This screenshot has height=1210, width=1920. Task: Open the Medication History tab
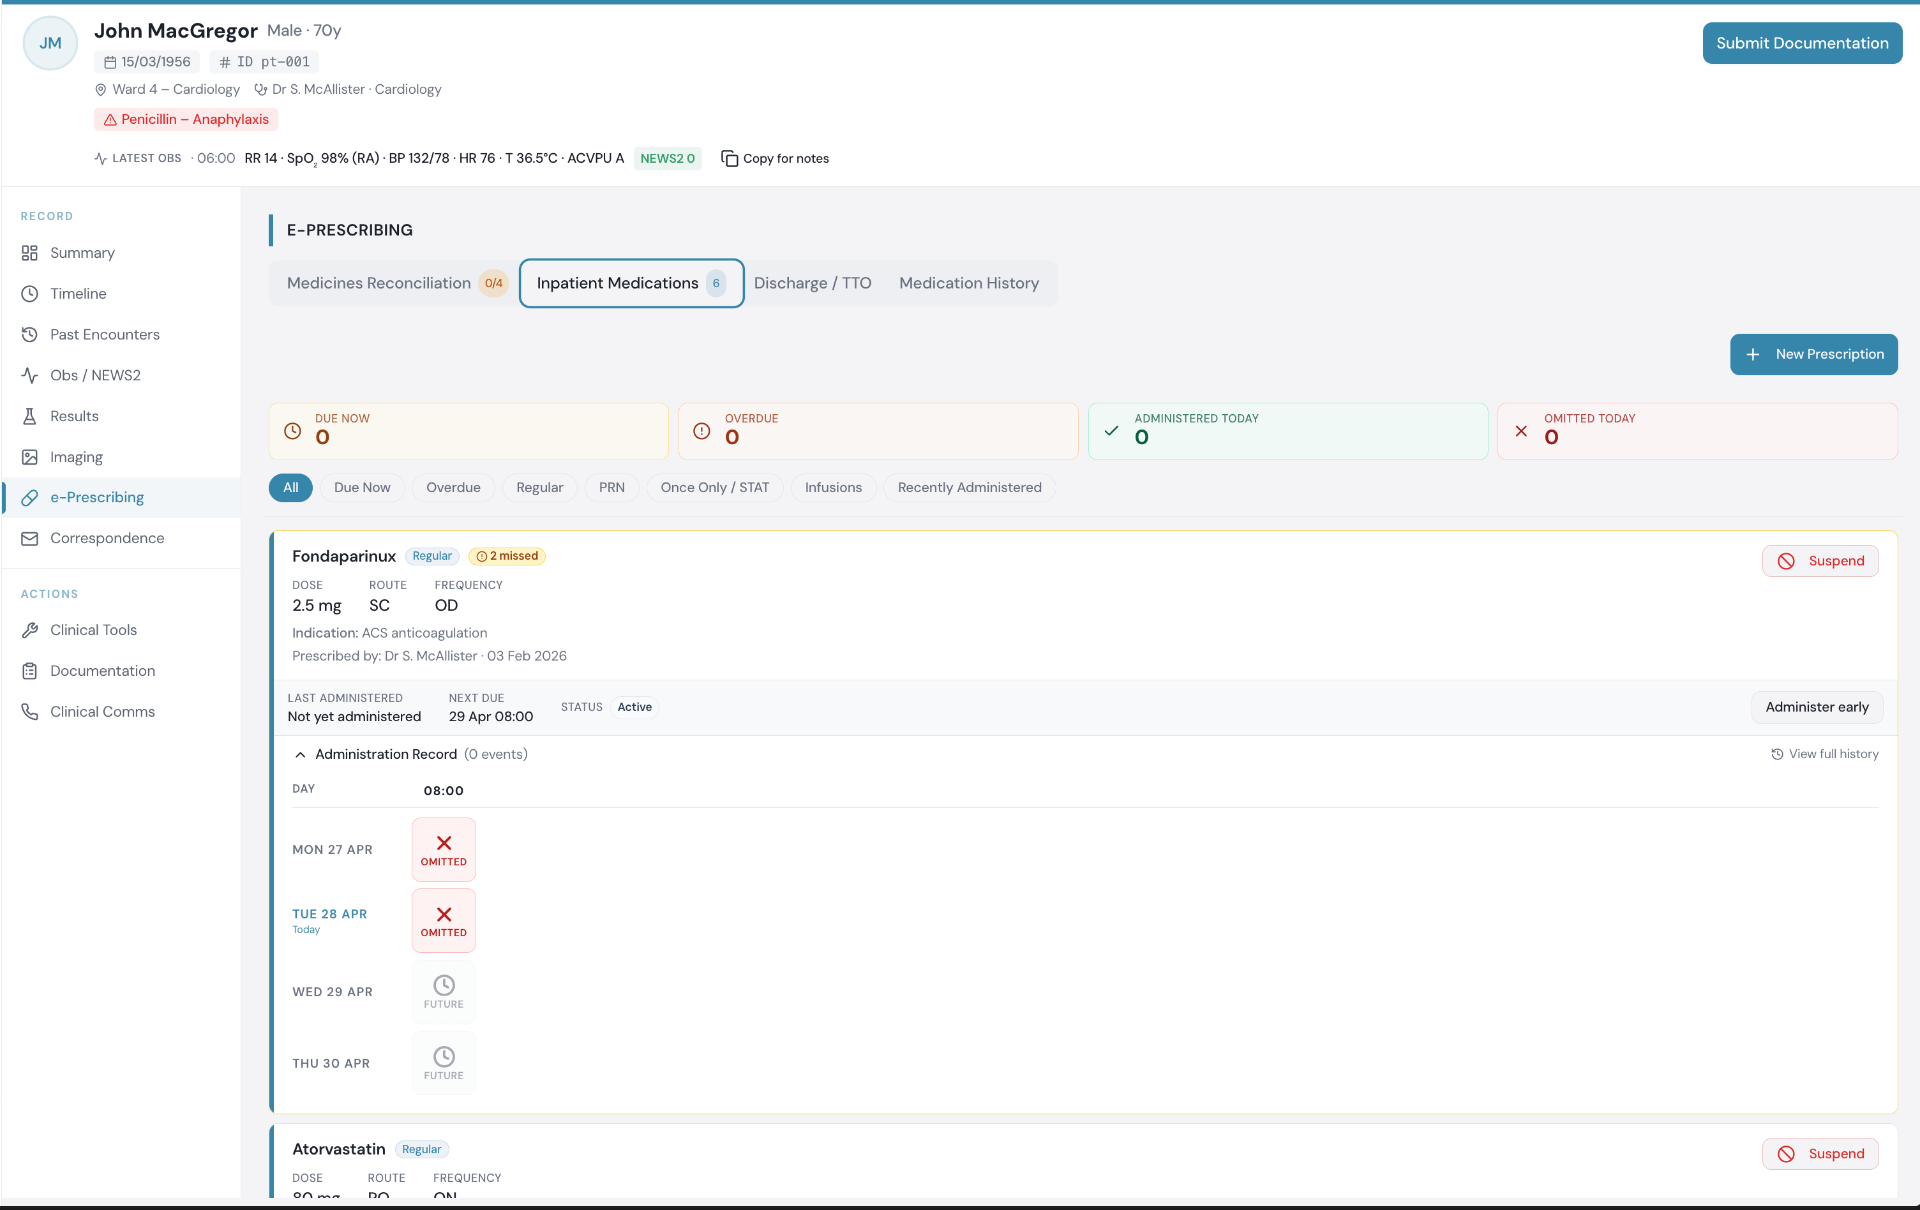click(969, 283)
